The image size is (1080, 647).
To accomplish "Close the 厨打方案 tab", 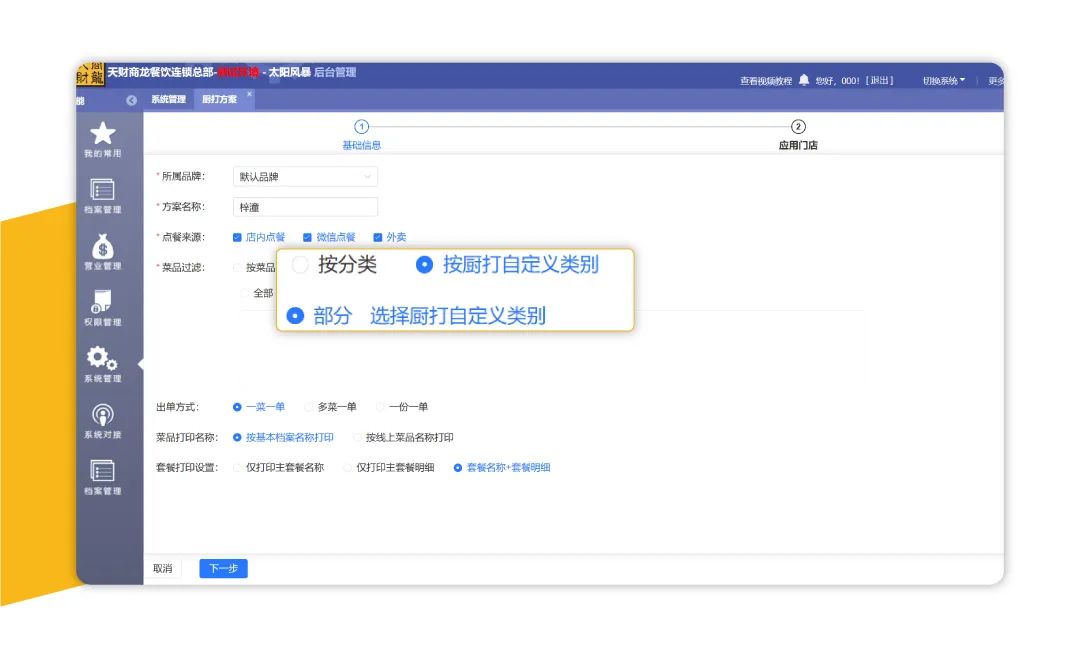I will 249,94.
